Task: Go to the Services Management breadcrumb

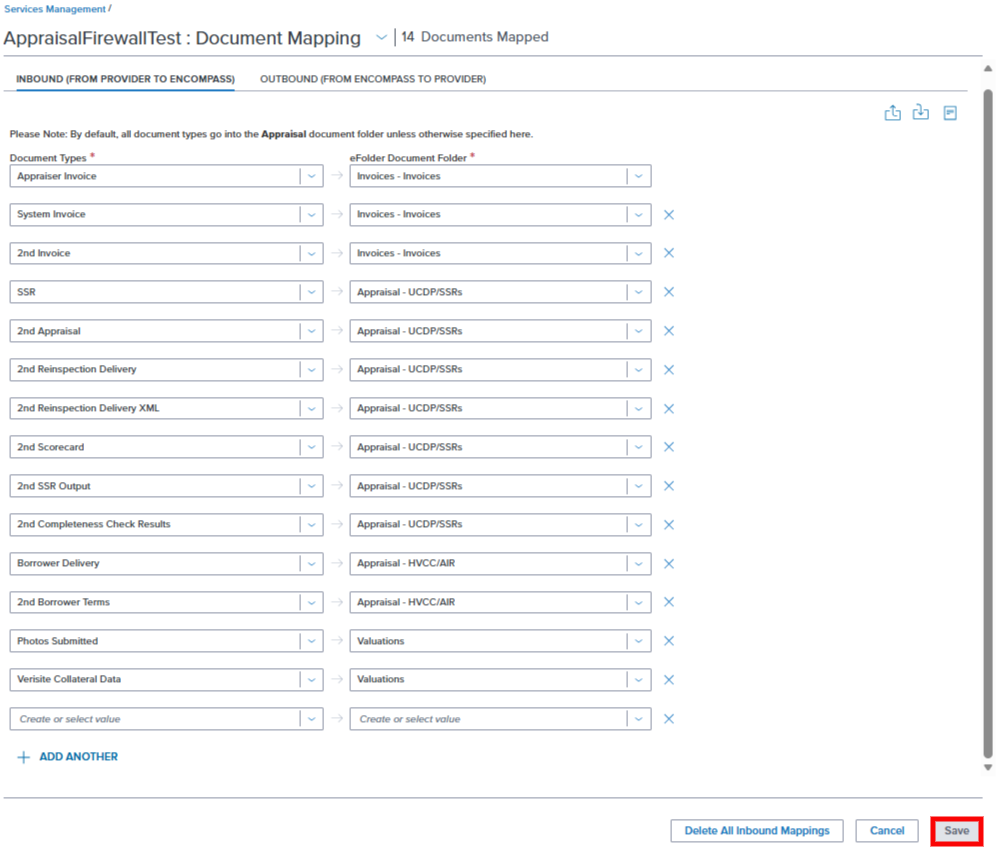Action: point(55,9)
